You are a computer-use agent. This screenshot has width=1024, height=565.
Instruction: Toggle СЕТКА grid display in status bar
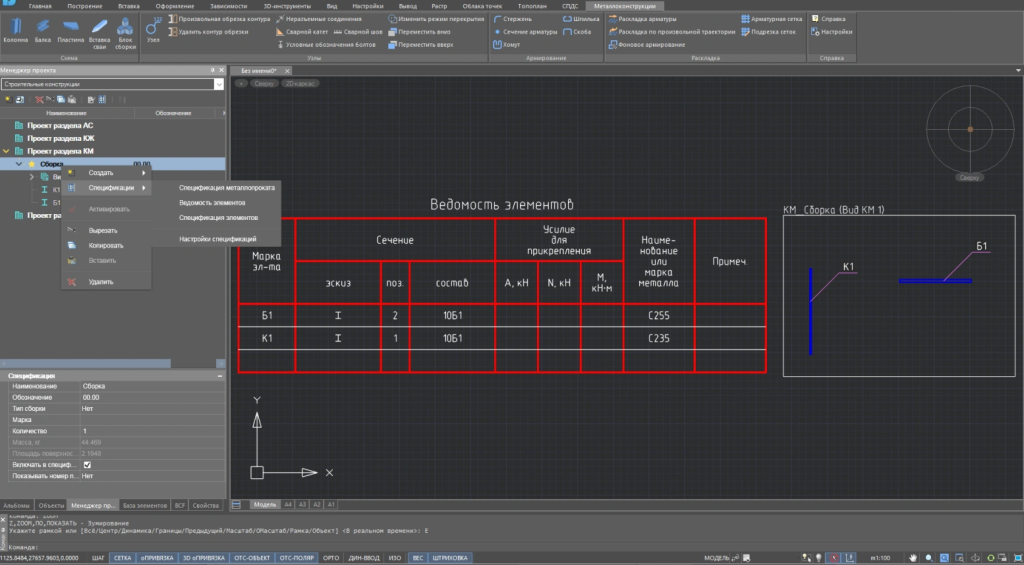coord(122,557)
